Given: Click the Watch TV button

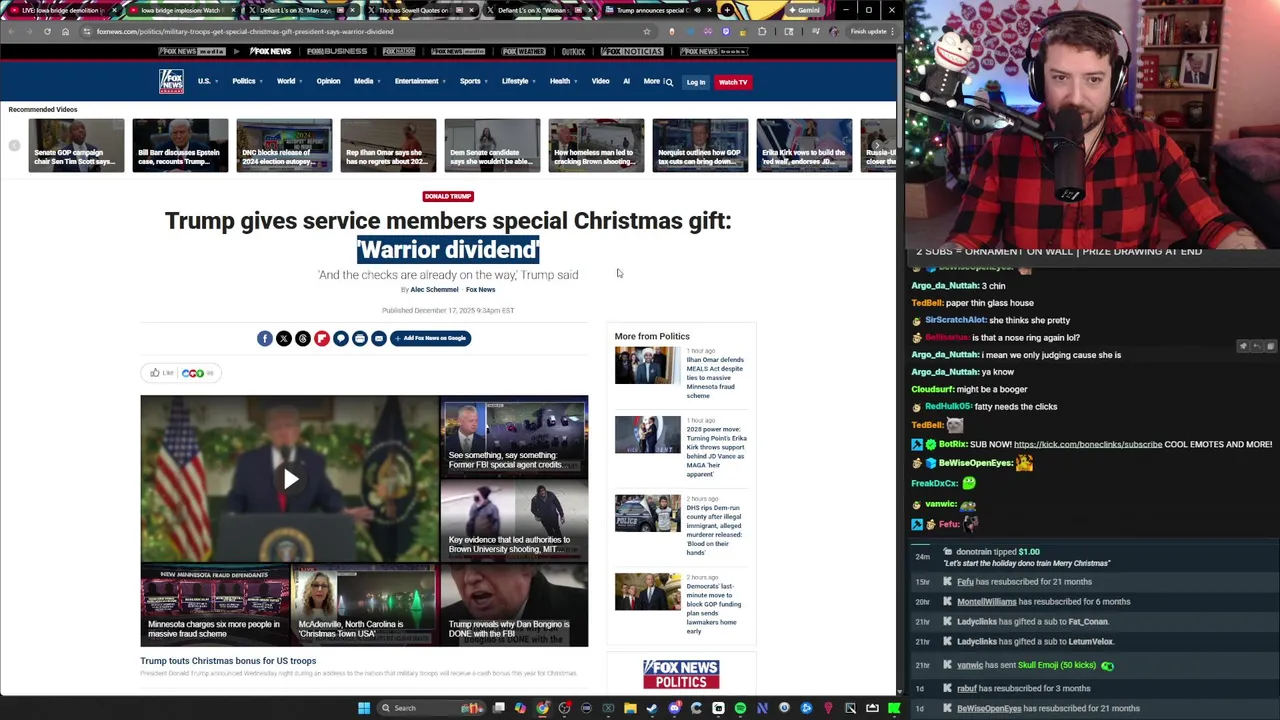Looking at the screenshot, I should point(733,82).
